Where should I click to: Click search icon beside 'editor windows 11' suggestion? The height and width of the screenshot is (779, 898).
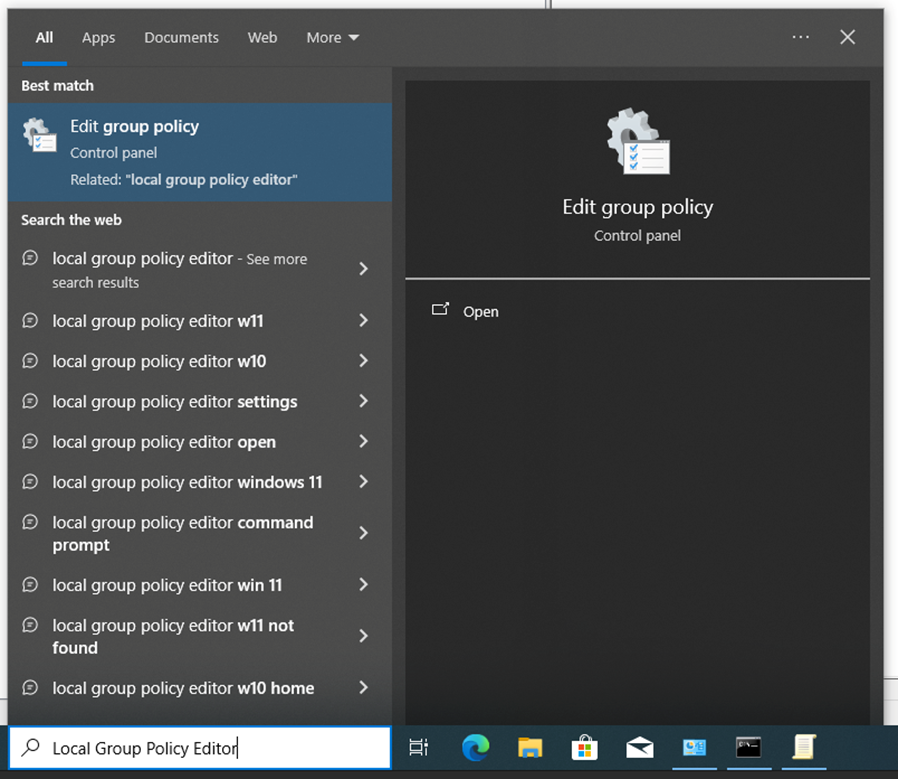pyautogui.click(x=30, y=481)
